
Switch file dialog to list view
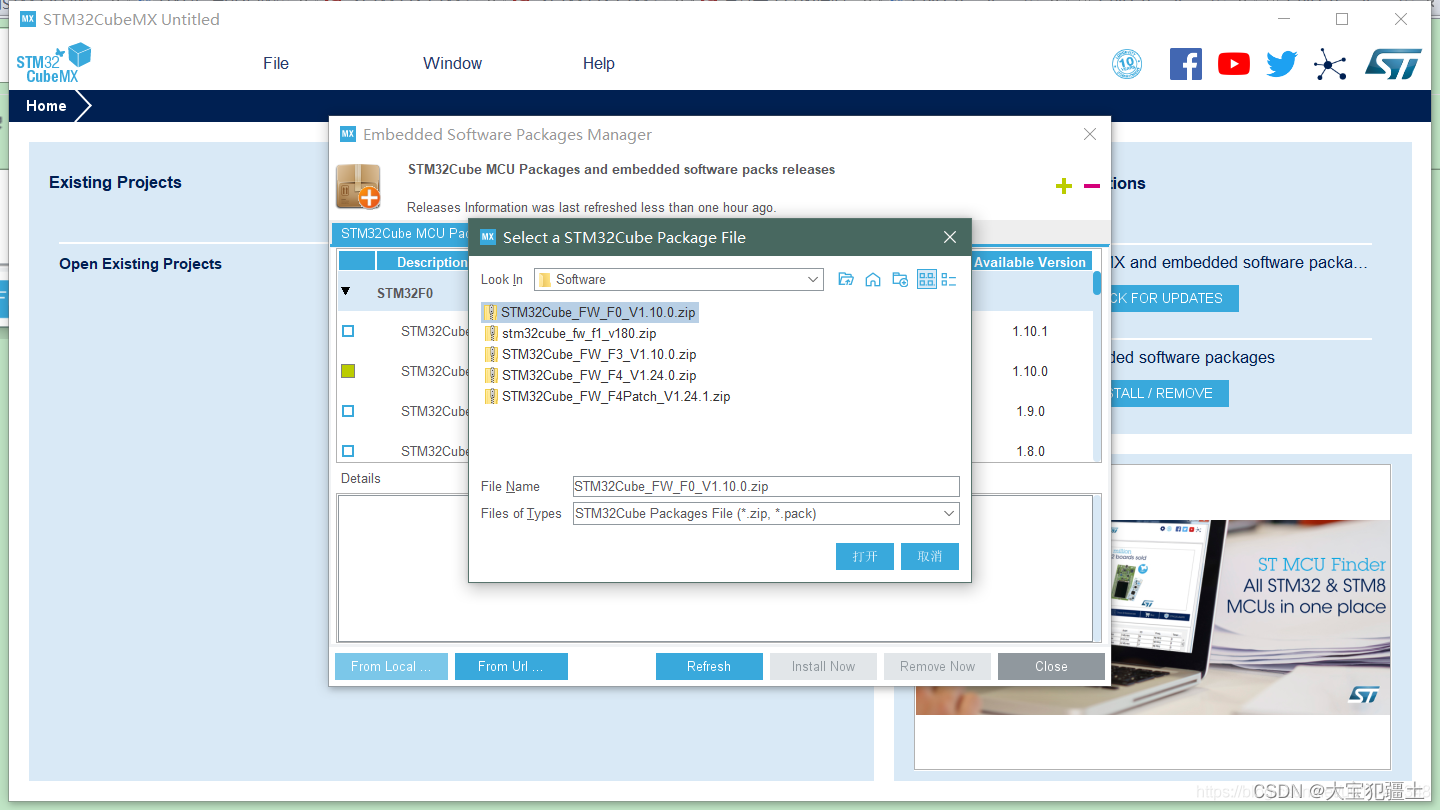926,280
